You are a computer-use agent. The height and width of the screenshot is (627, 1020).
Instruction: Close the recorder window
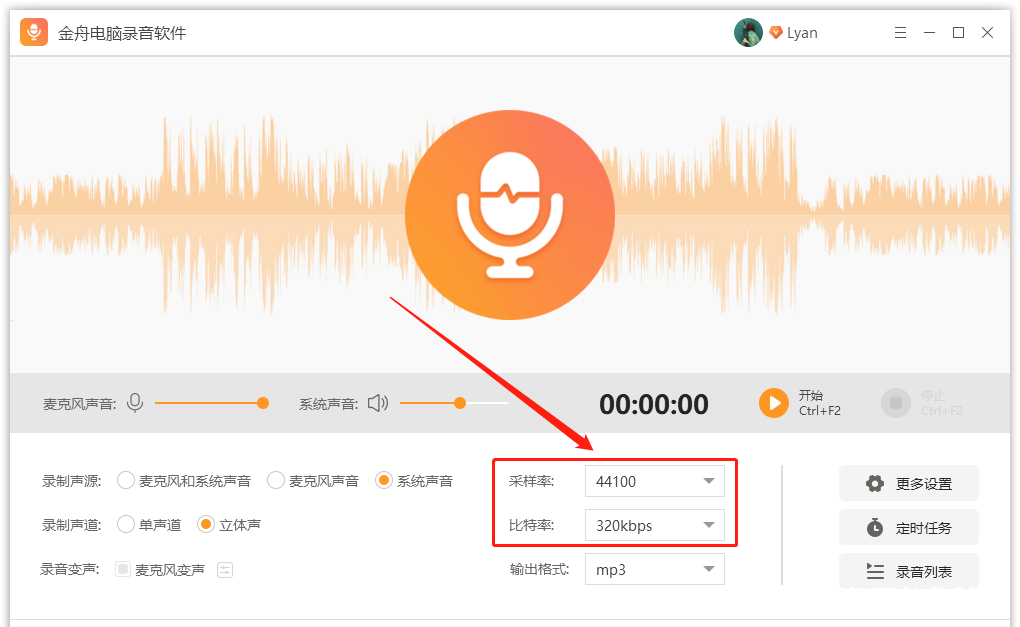click(x=987, y=33)
